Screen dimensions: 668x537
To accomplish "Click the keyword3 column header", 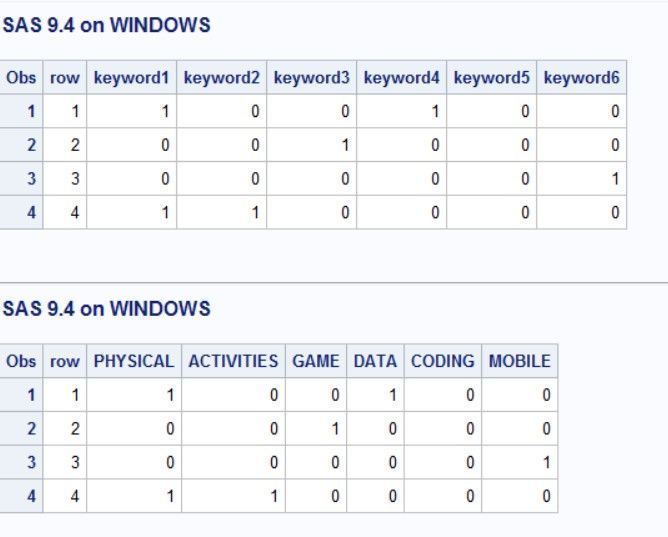I will (311, 78).
